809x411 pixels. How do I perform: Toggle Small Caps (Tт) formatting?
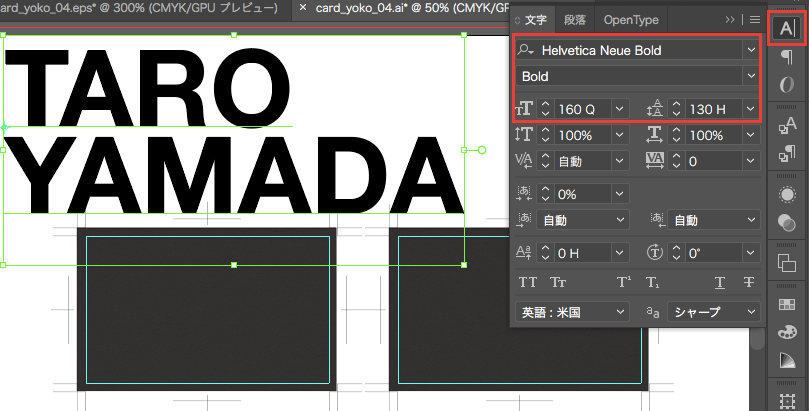coord(558,283)
